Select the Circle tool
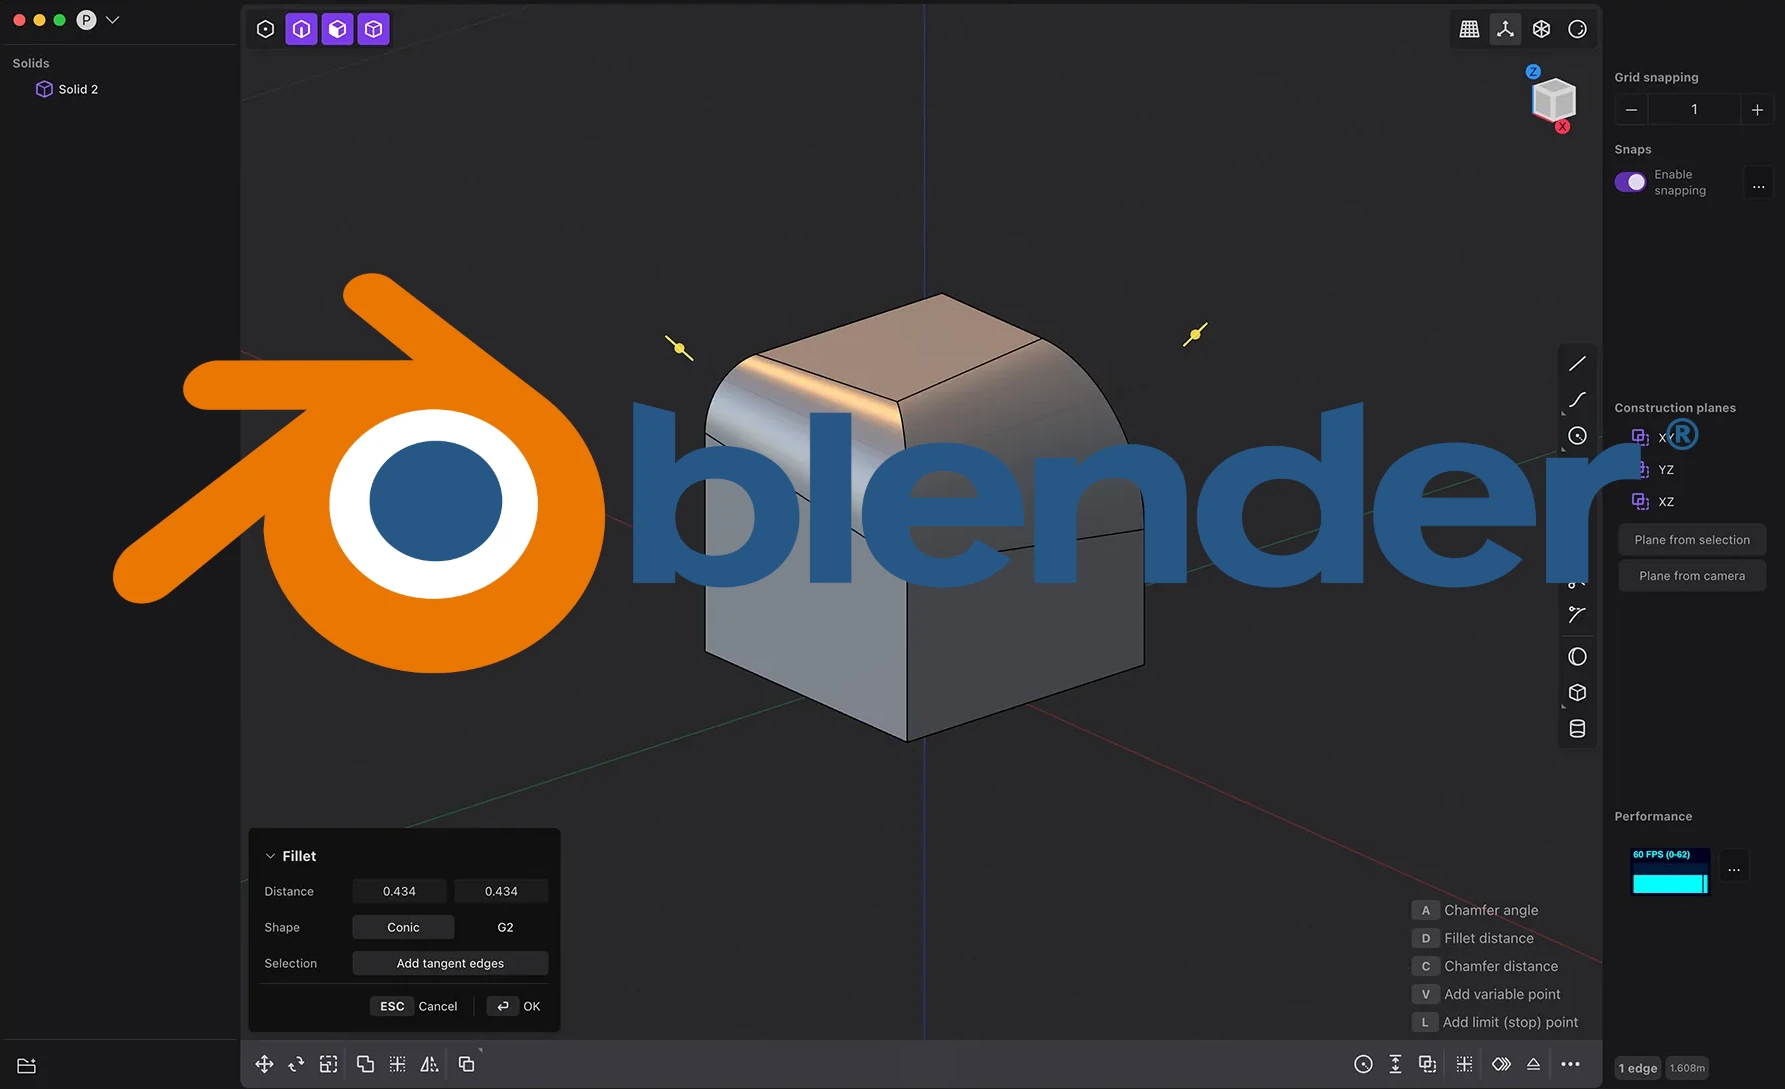1785x1089 pixels. tap(1577, 436)
